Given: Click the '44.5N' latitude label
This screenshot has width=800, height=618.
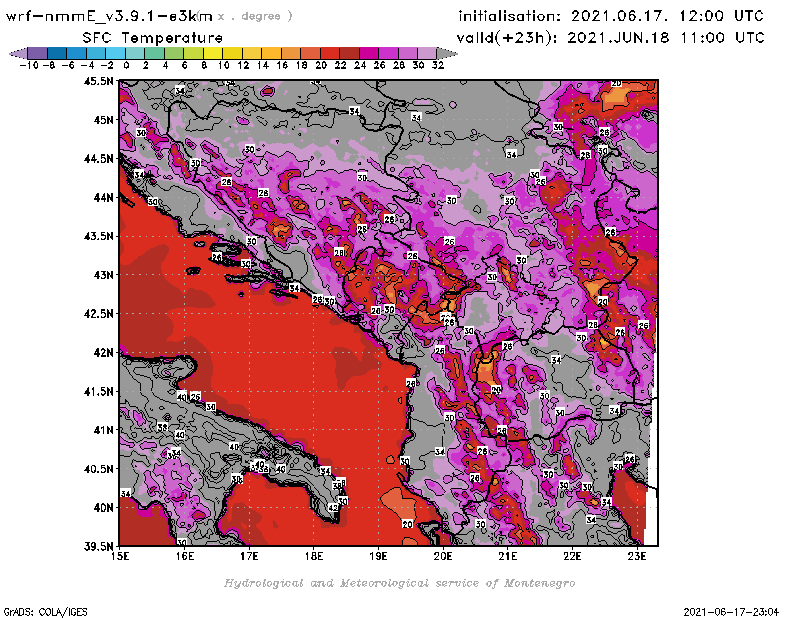Looking at the screenshot, I should [x=98, y=159].
